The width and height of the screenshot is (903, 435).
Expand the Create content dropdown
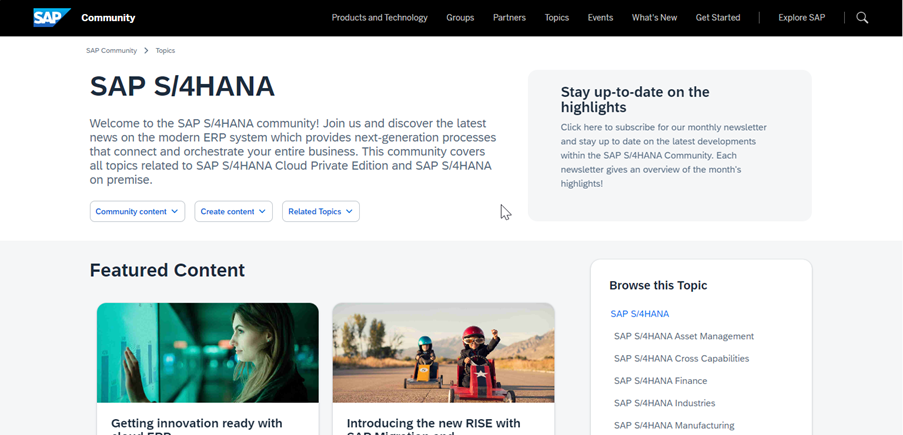pos(233,212)
